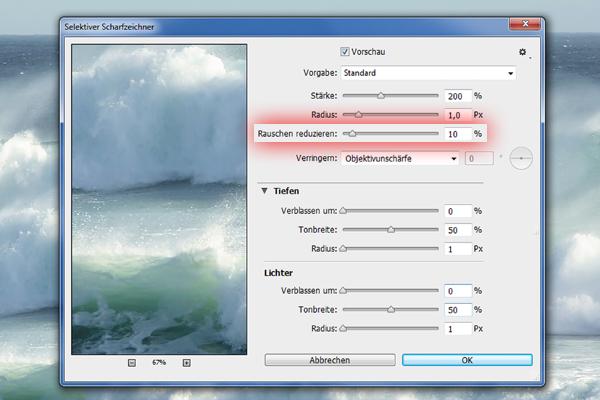Click the Tiefen Tonbreite slider handle
This screenshot has height=400, width=600.
point(391,230)
